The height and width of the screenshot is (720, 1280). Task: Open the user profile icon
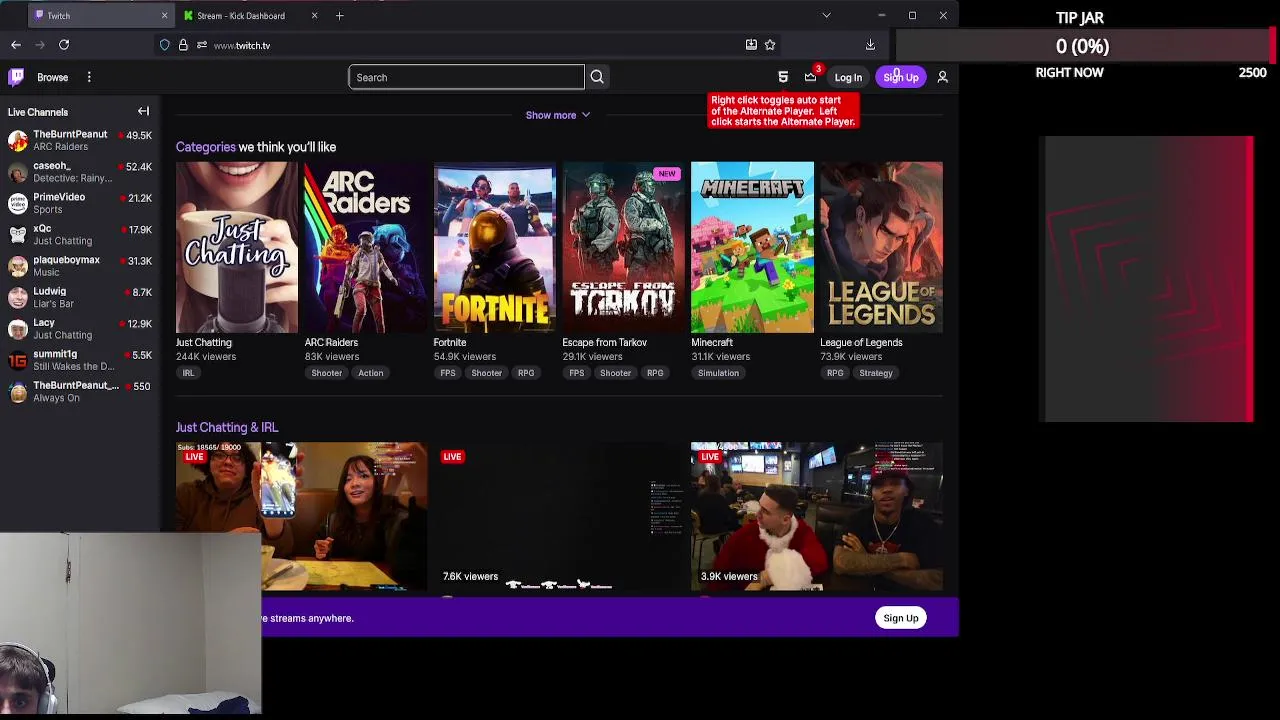click(x=942, y=77)
